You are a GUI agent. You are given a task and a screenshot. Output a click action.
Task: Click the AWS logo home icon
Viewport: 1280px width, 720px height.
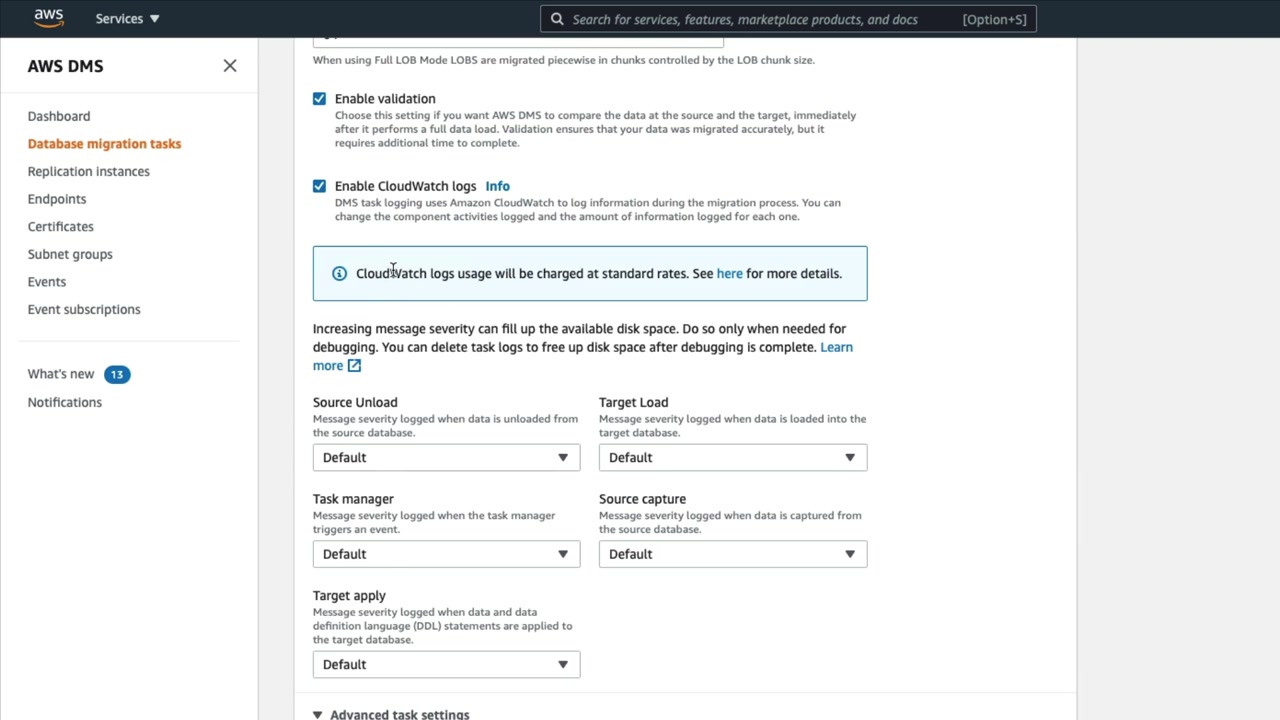48,18
